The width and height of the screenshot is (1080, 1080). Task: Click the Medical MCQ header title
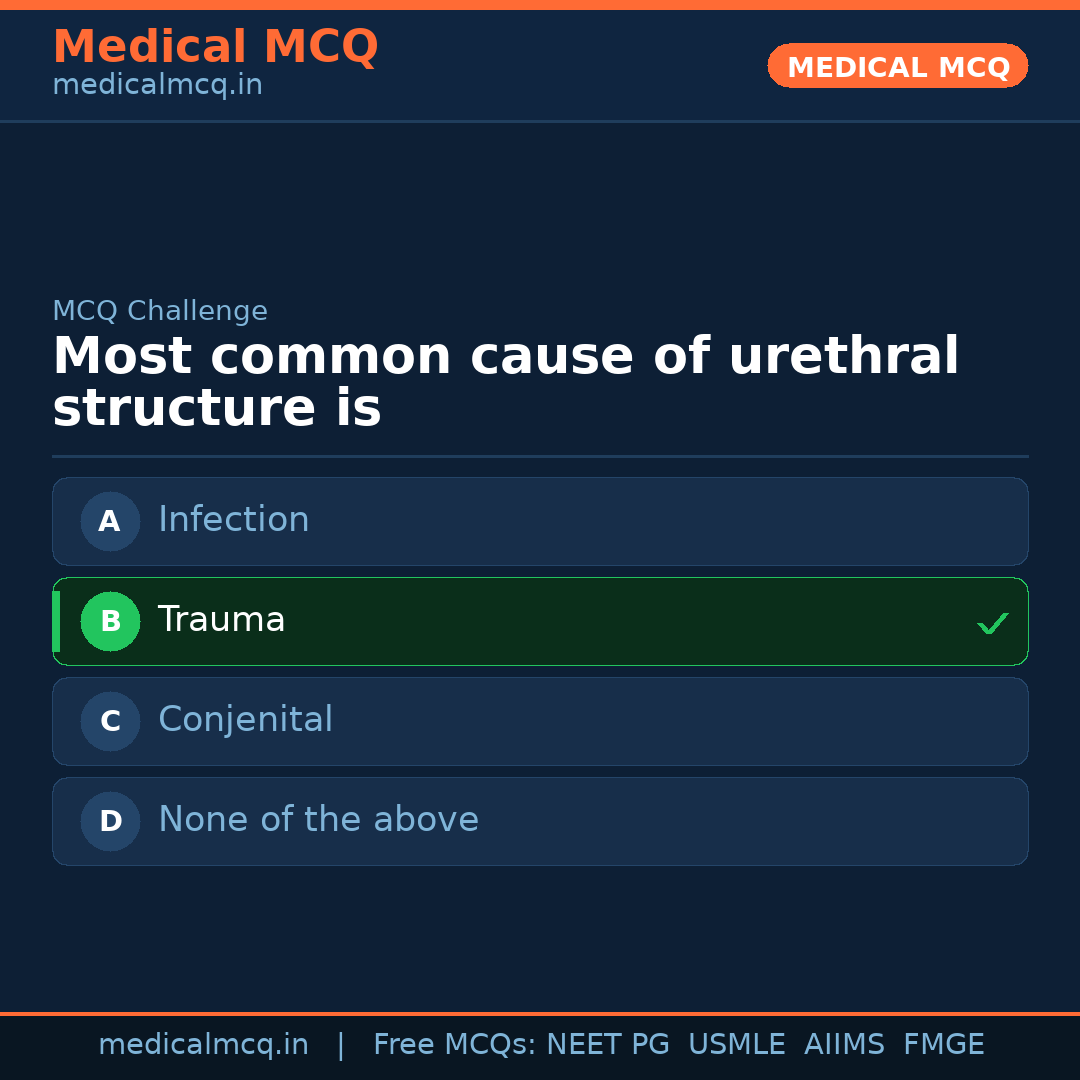215,47
